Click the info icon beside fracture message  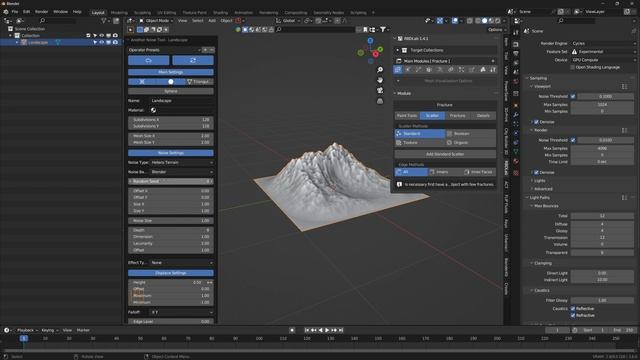[x=399, y=184]
